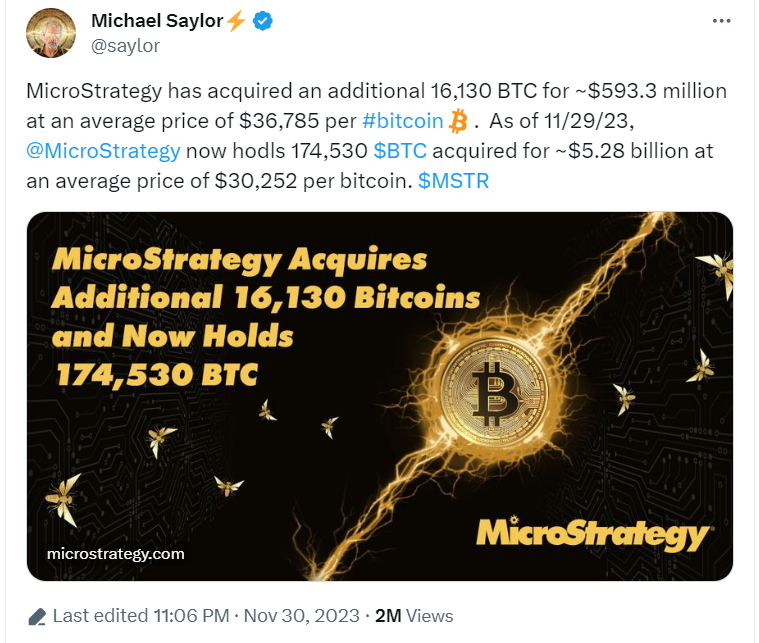Click Michael Saylor's profile avatar
Screen dimensions: 759x643
point(51,33)
